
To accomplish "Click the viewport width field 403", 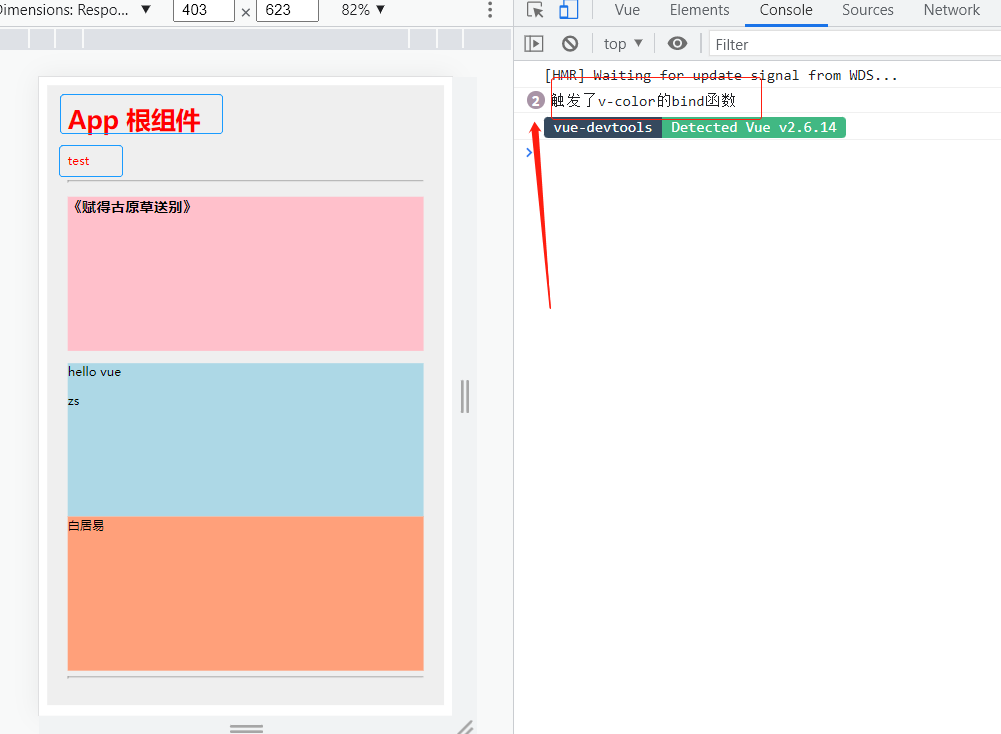I will click(204, 10).
